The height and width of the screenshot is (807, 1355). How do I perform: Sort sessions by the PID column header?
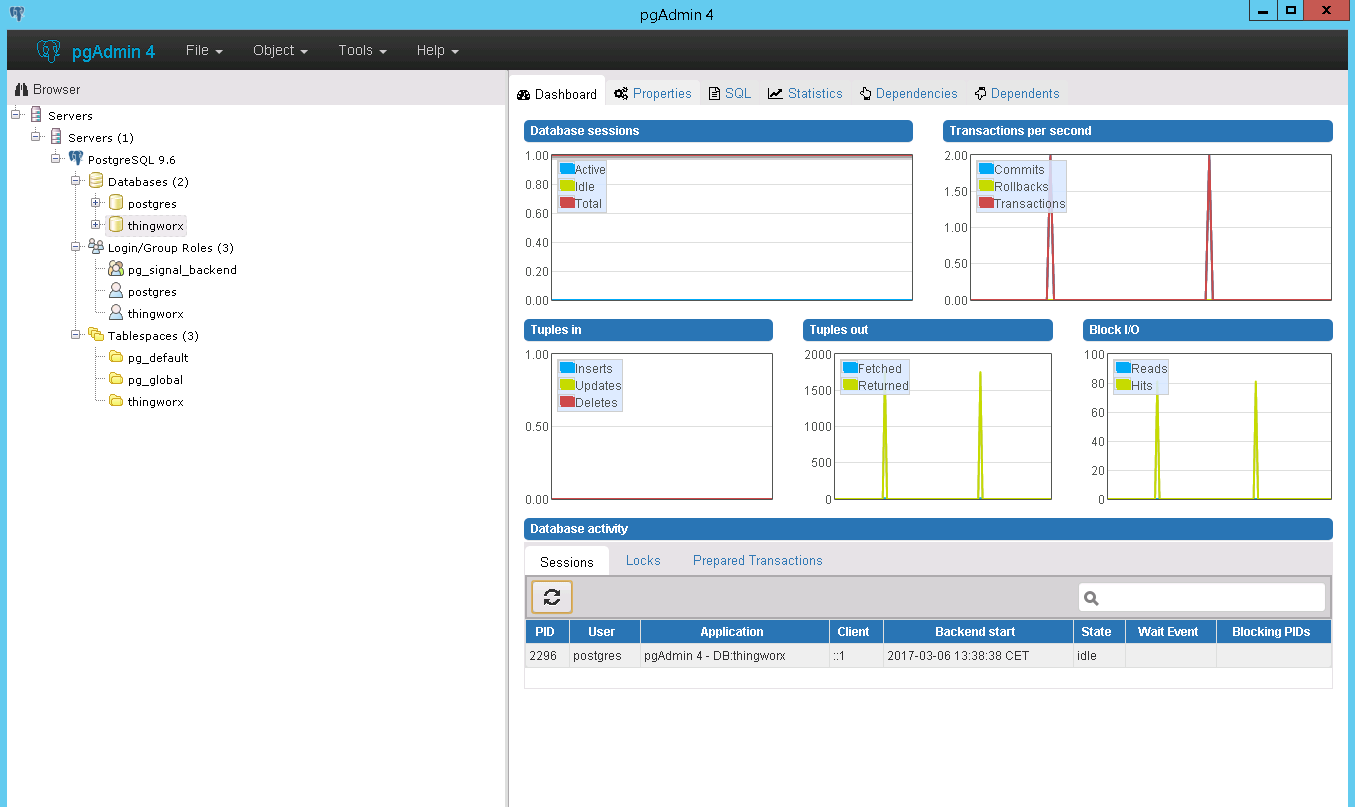pos(546,632)
